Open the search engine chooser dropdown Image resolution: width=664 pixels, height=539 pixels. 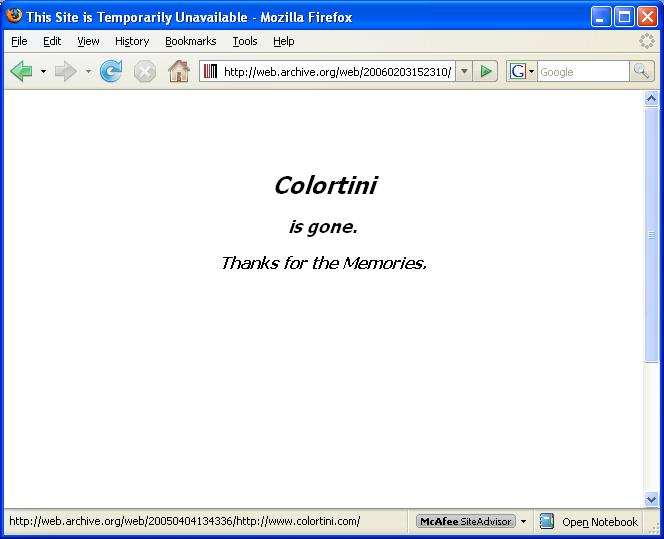tap(531, 71)
